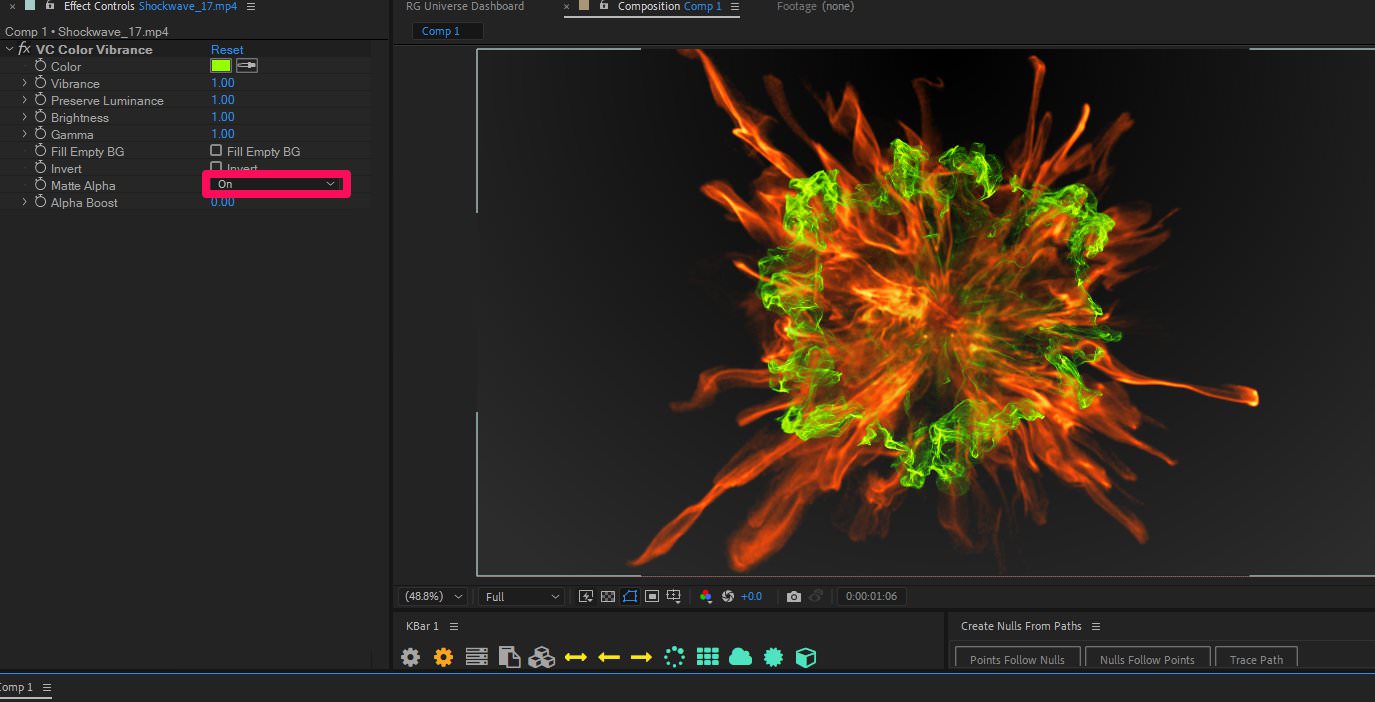The width and height of the screenshot is (1375, 702).
Task: Take a snapshot with the camera icon
Action: click(x=794, y=595)
